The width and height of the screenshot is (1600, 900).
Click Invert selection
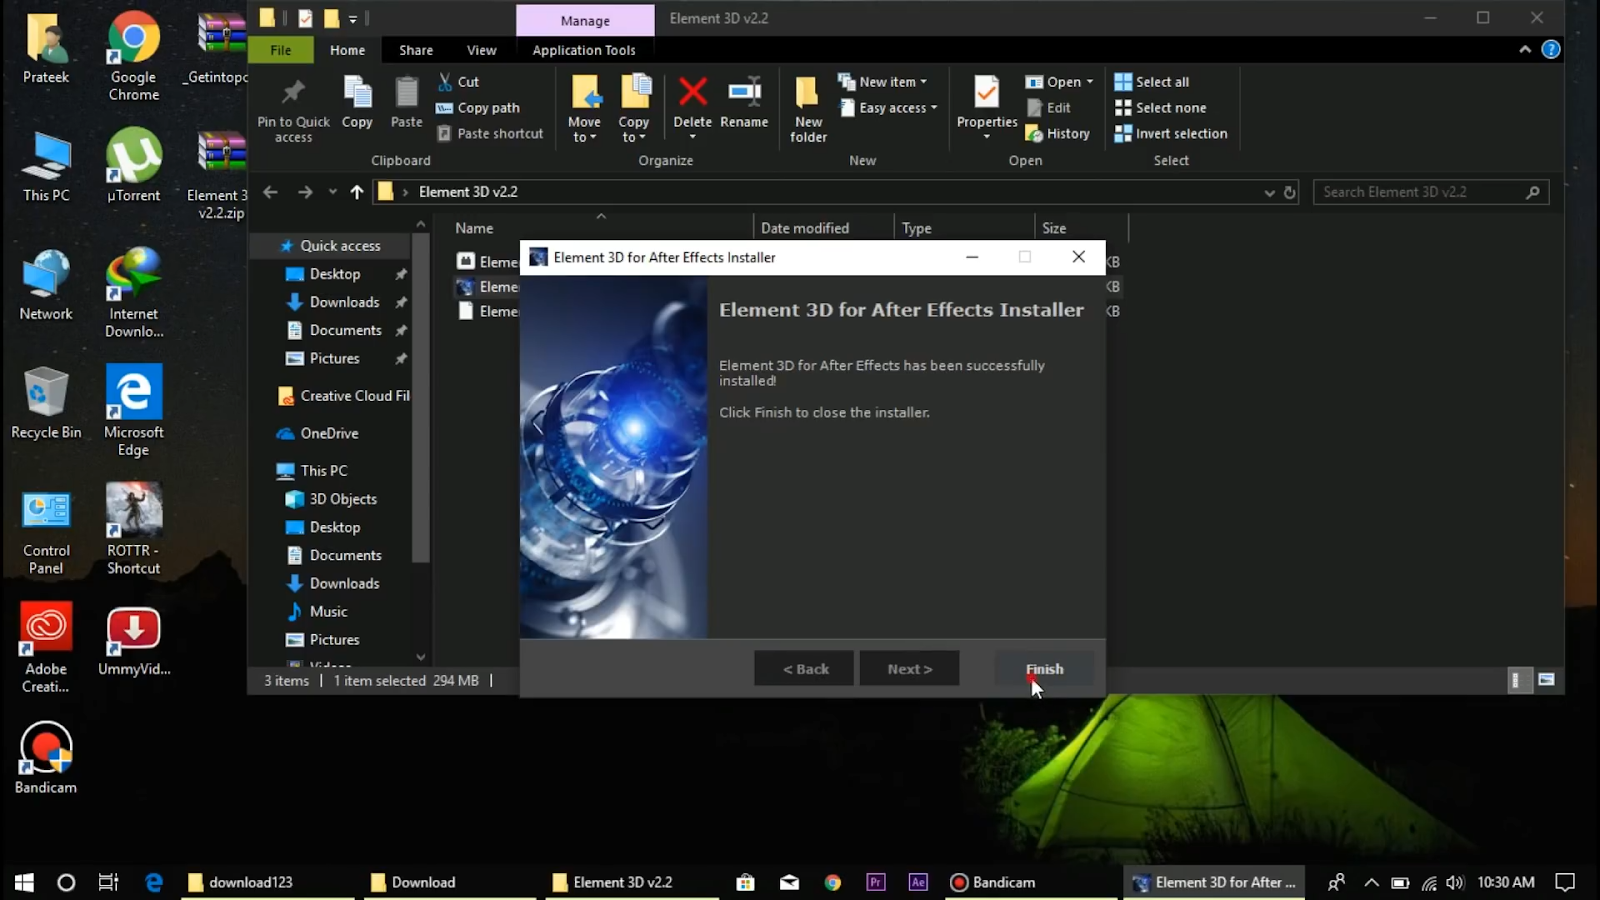[x=1170, y=133]
